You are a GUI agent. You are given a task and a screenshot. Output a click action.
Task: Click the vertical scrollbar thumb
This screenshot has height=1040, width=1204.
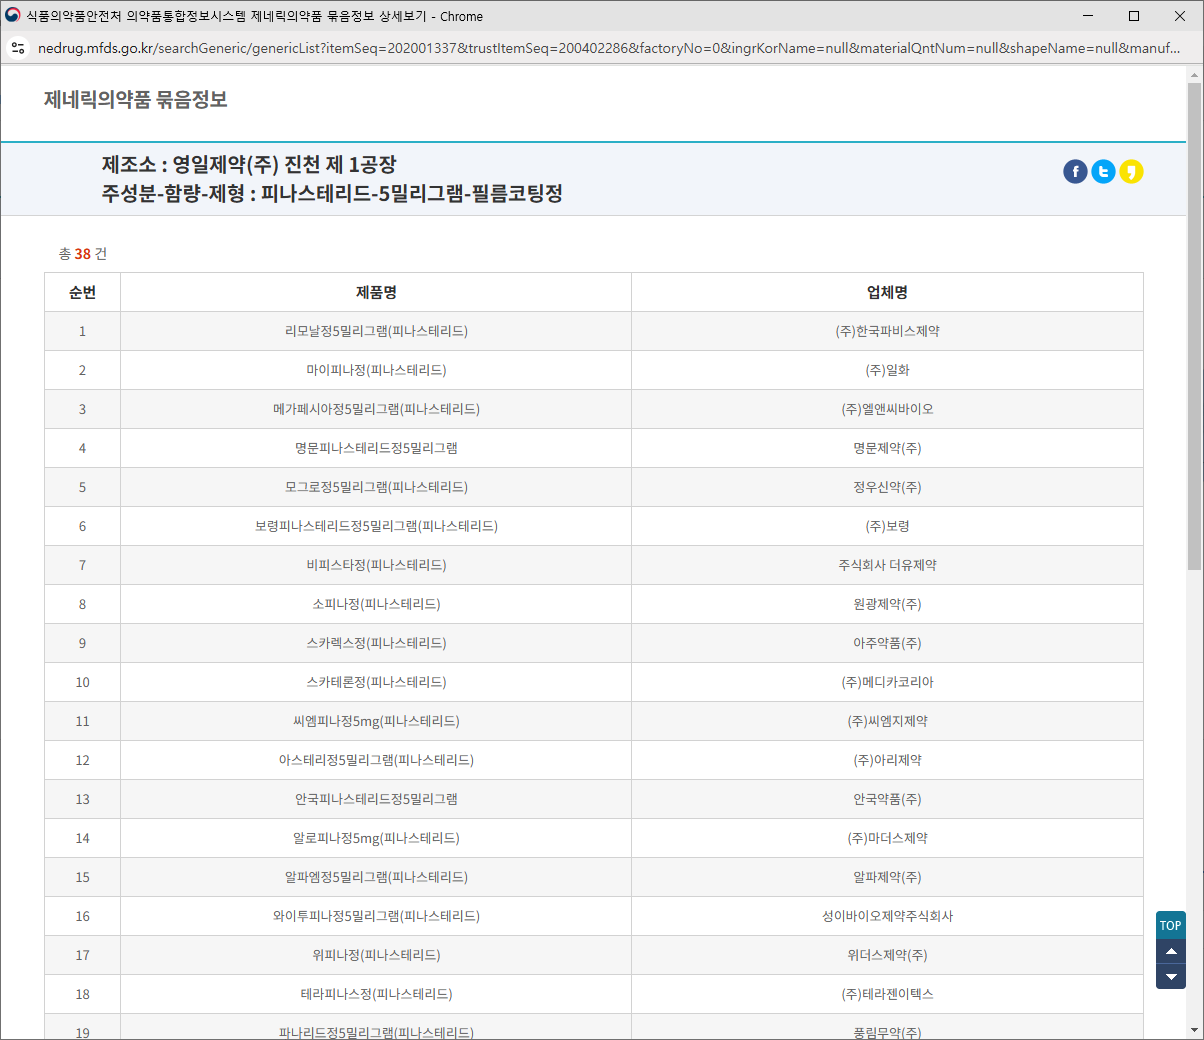click(x=1195, y=327)
